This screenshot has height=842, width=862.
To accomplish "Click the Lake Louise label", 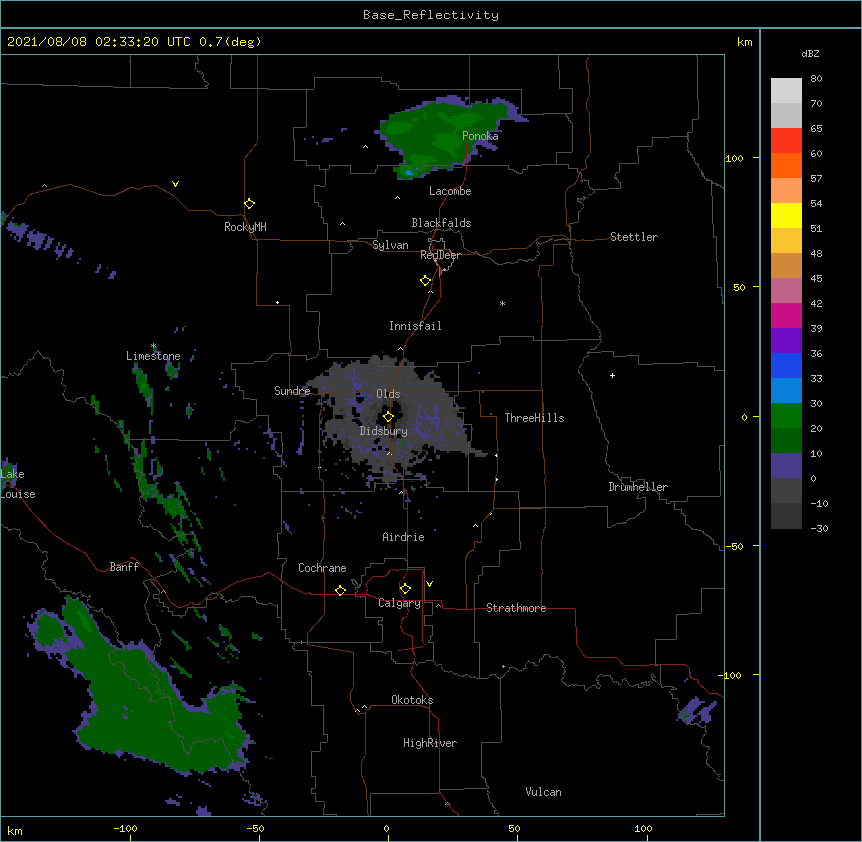I will pos(17,484).
